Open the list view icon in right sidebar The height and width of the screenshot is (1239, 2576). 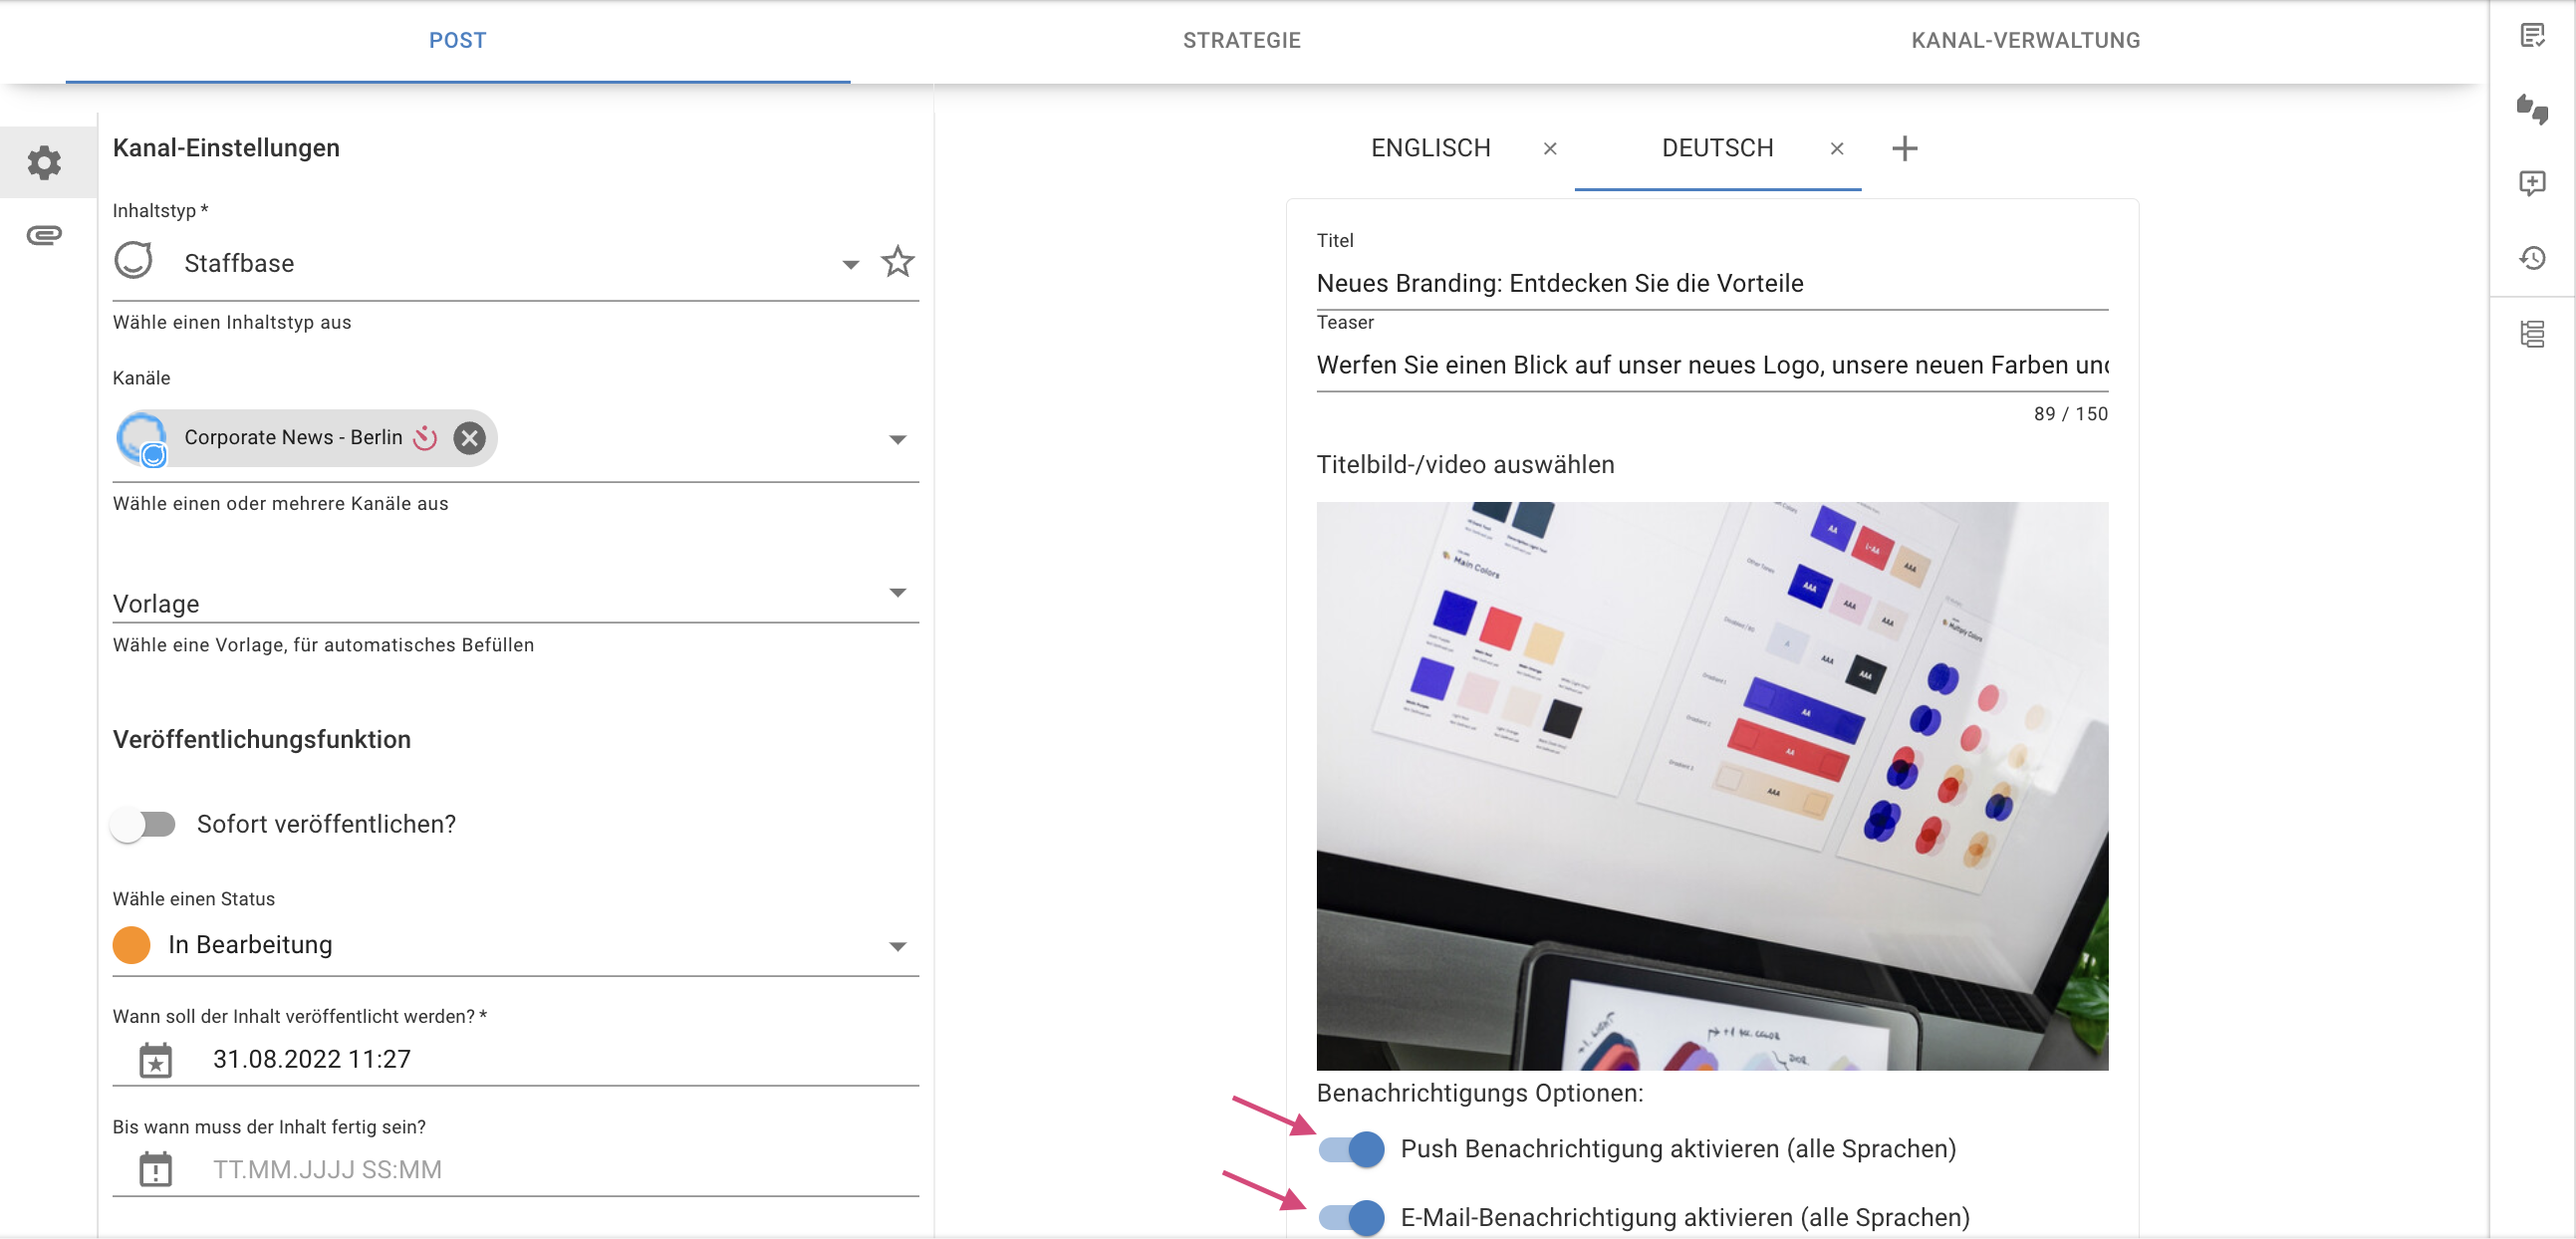click(2532, 334)
